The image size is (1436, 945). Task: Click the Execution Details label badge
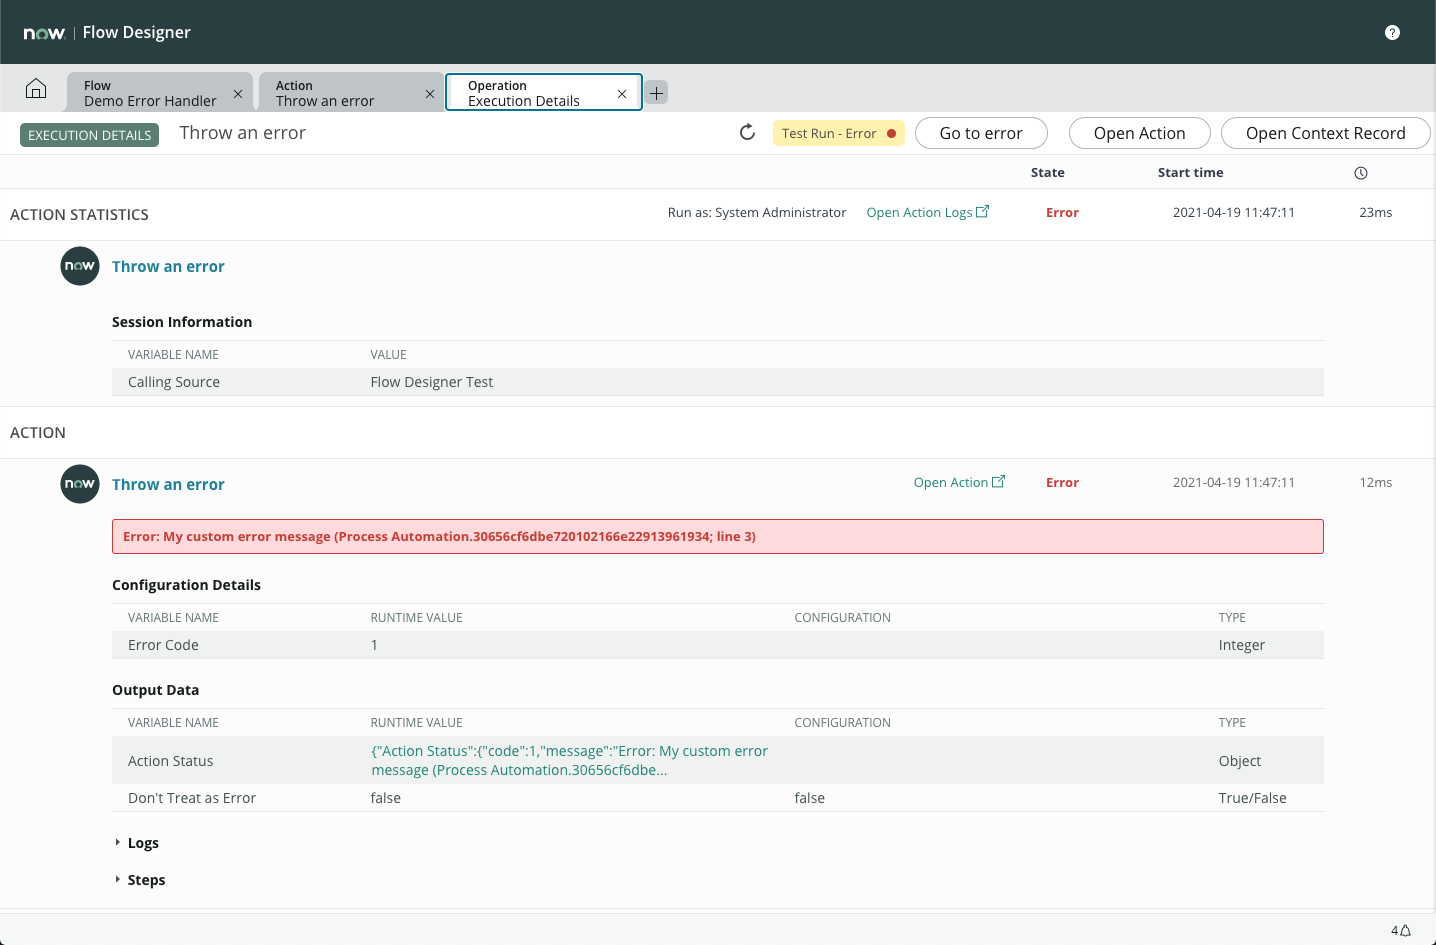(x=90, y=135)
